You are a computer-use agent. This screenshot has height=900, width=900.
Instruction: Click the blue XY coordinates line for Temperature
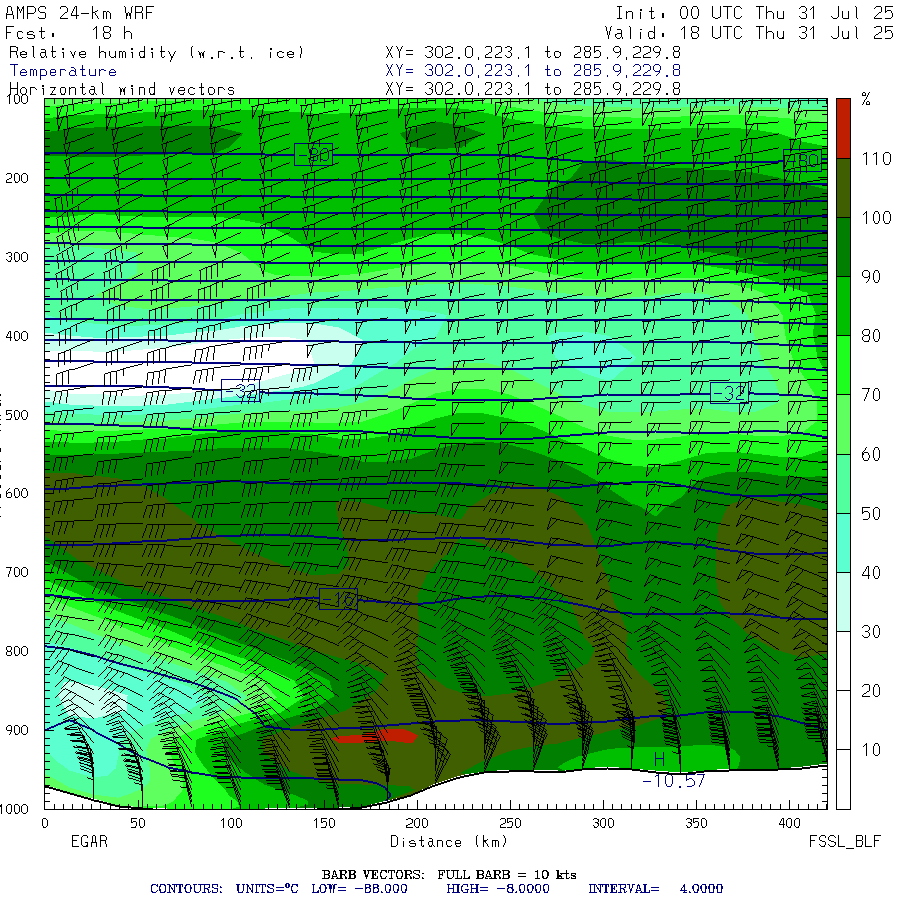coord(533,71)
